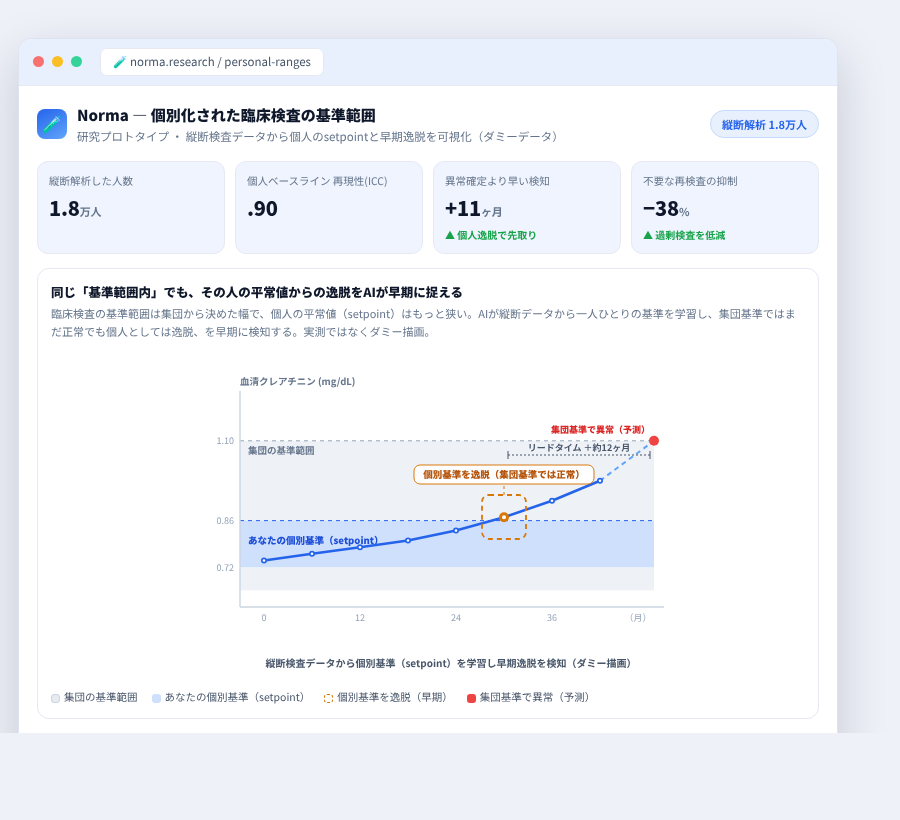The image size is (900, 820).
Task: Click the dashed orange 個別基準を逸脱（早期） legend icon
Action: click(328, 698)
